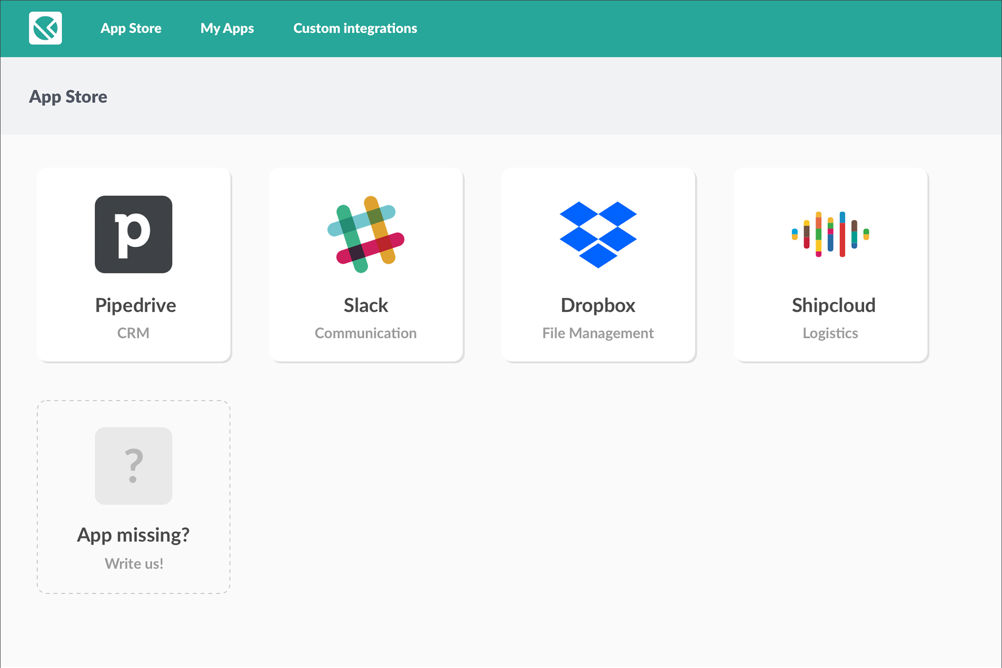Click the Dropbox logo icon

pos(598,235)
